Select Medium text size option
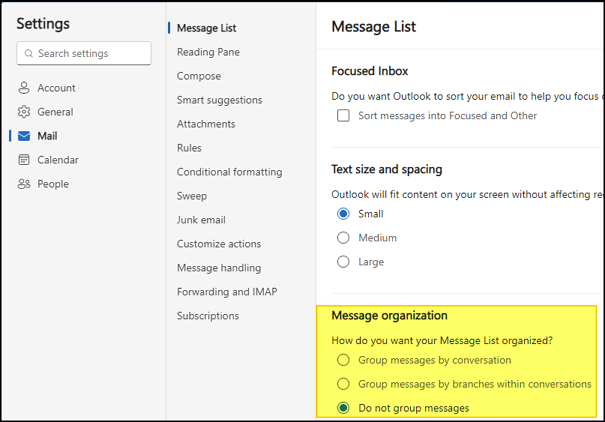 pyautogui.click(x=343, y=238)
